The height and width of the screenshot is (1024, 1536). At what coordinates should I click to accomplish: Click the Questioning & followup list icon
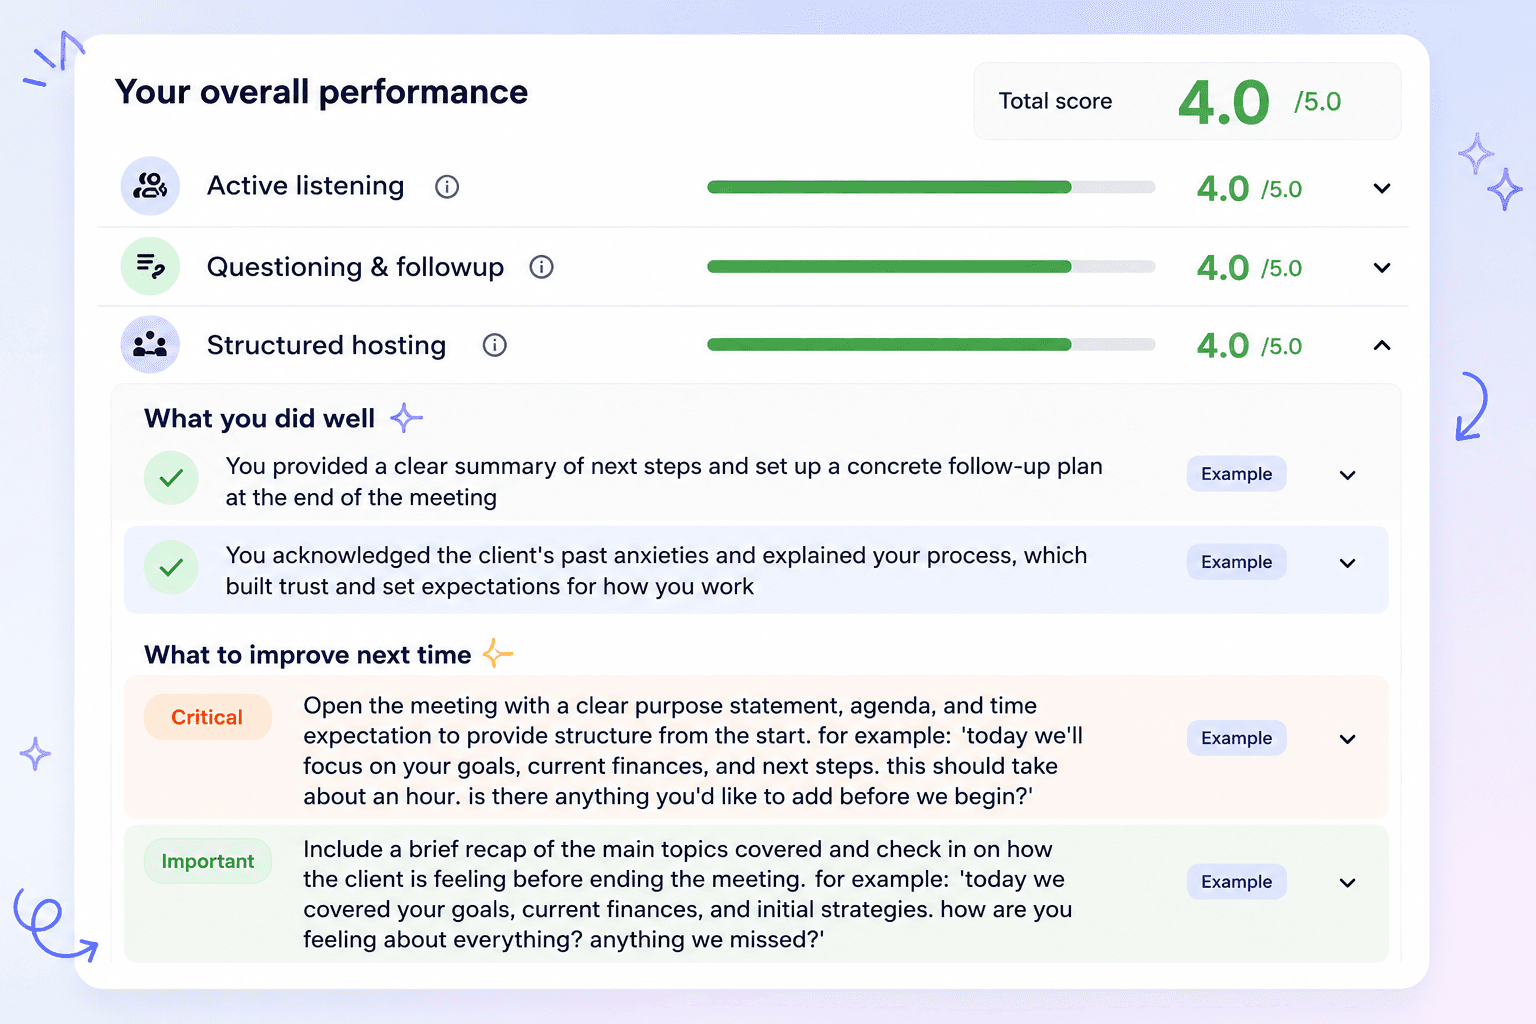point(150,266)
